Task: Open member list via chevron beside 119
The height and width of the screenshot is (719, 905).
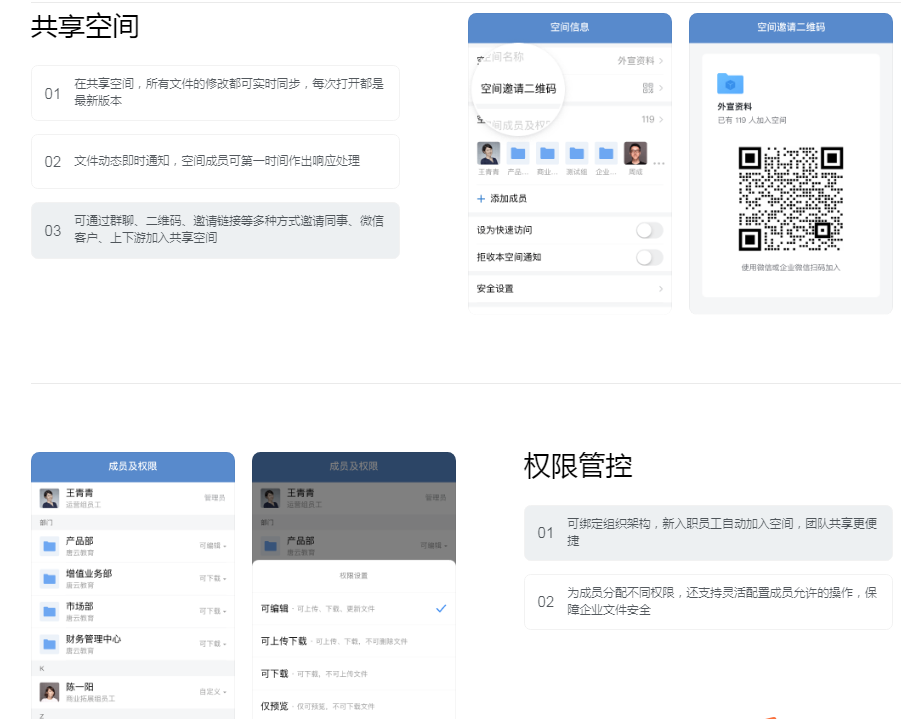Action: pyautogui.click(x=661, y=119)
